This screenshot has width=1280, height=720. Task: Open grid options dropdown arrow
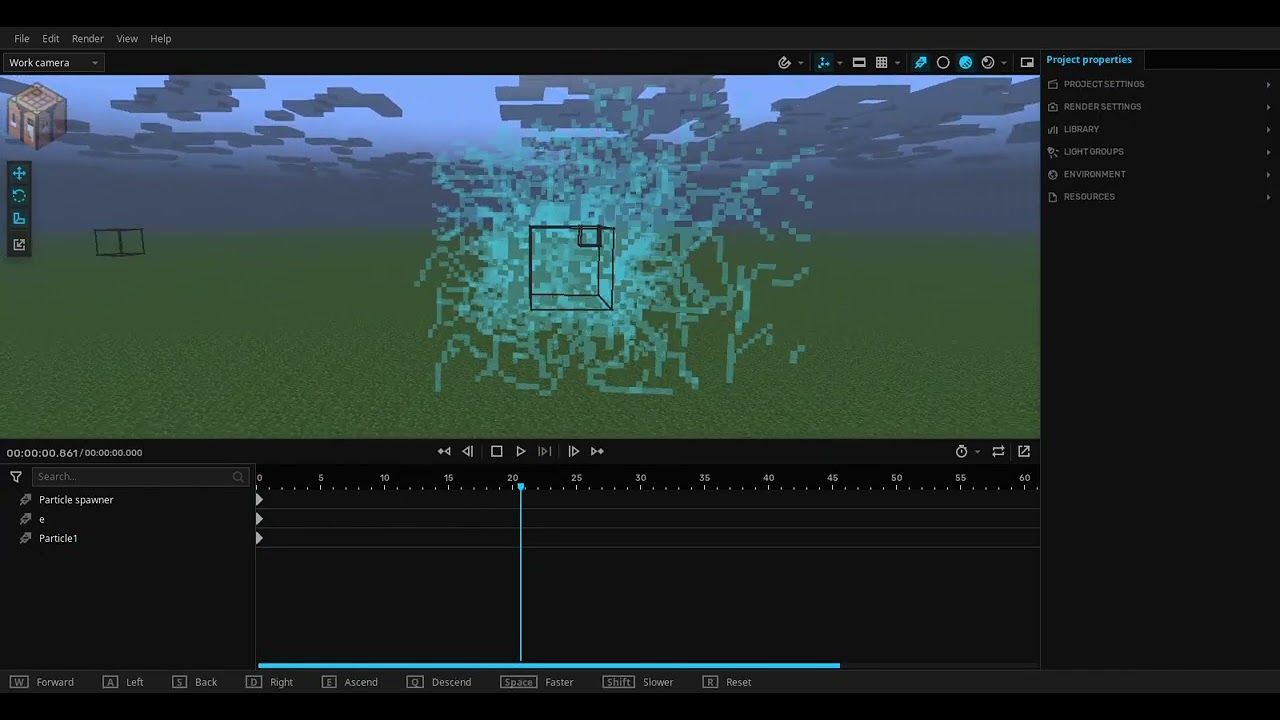tap(897, 63)
